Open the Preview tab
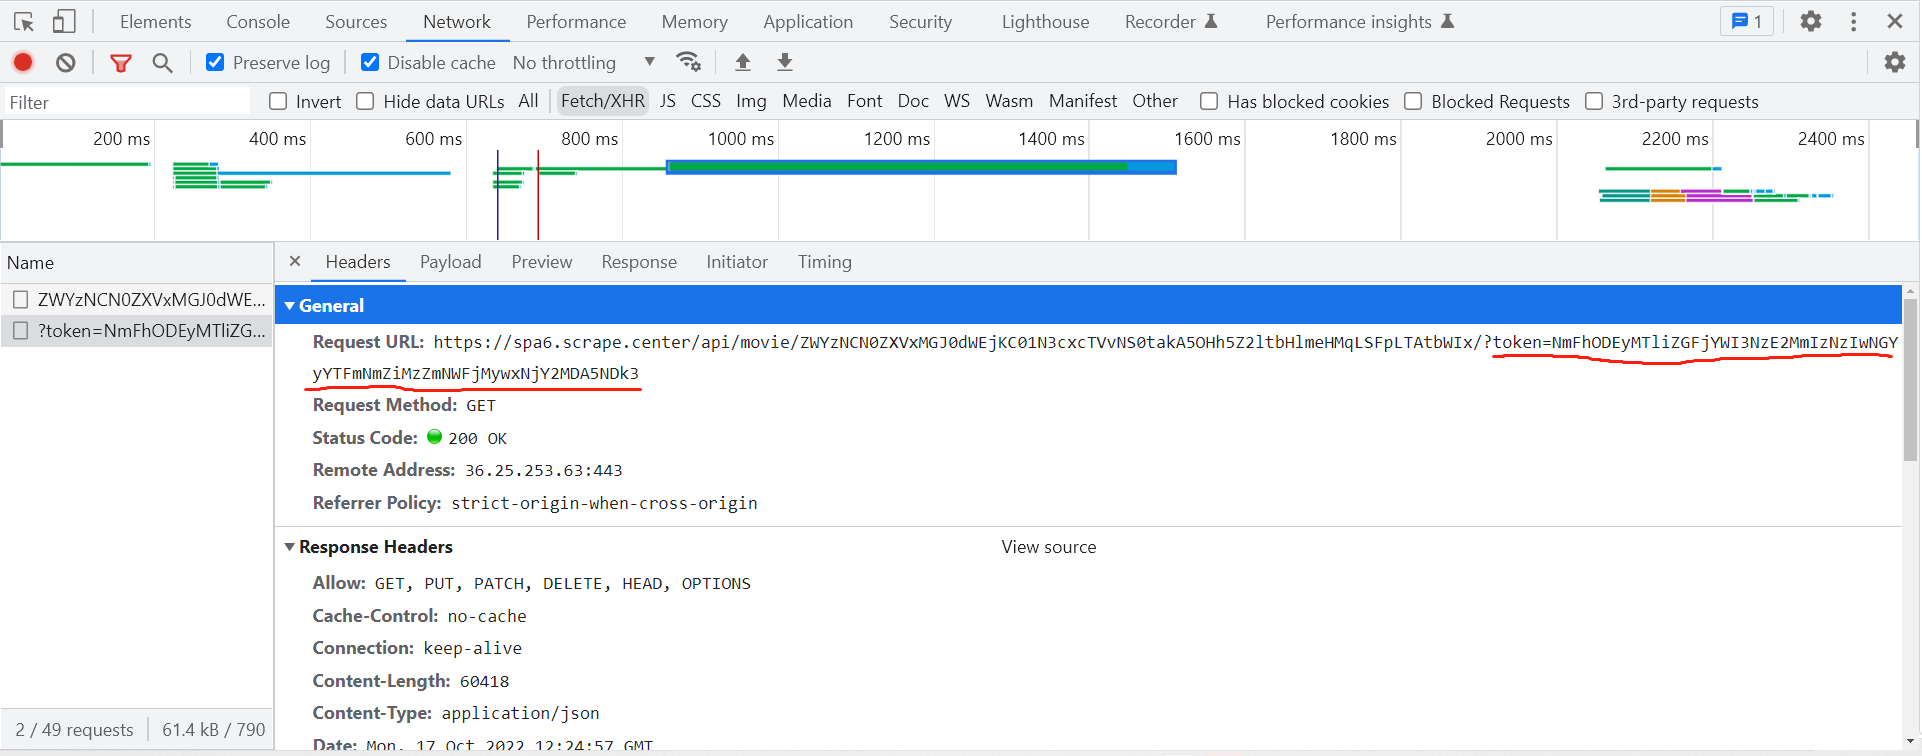This screenshot has height=756, width=1922. click(x=542, y=262)
